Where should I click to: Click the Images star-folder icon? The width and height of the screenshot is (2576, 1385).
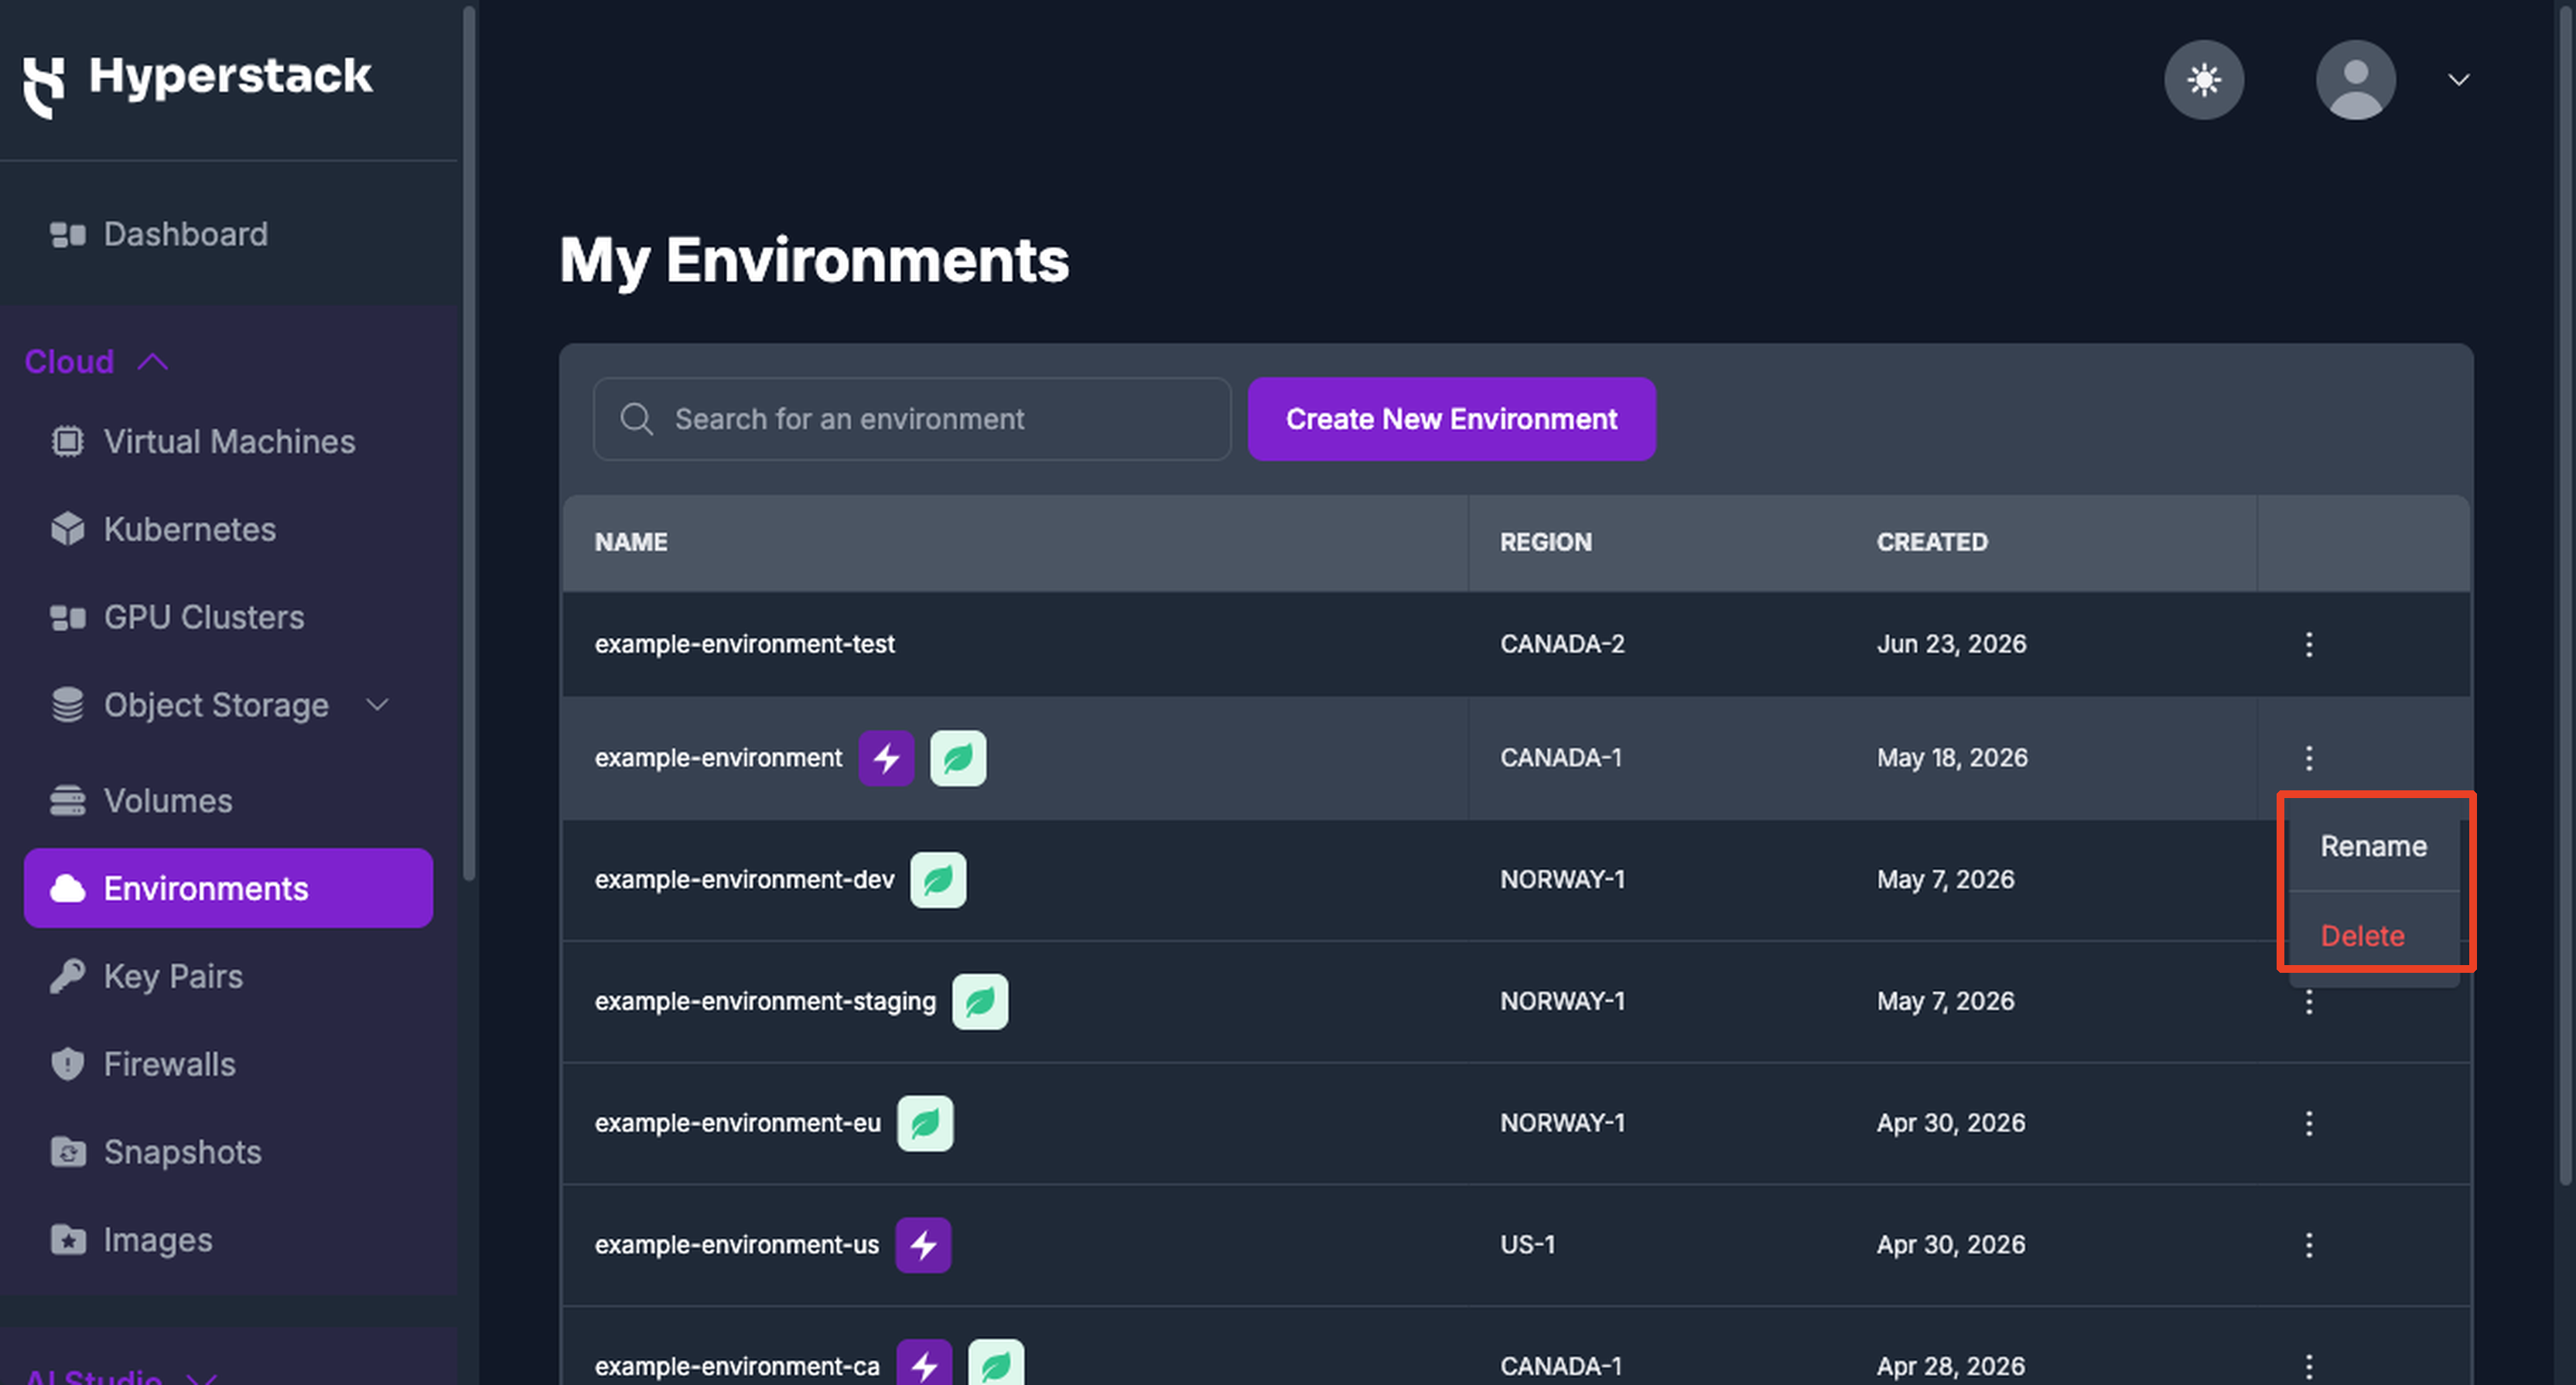pos(68,1240)
